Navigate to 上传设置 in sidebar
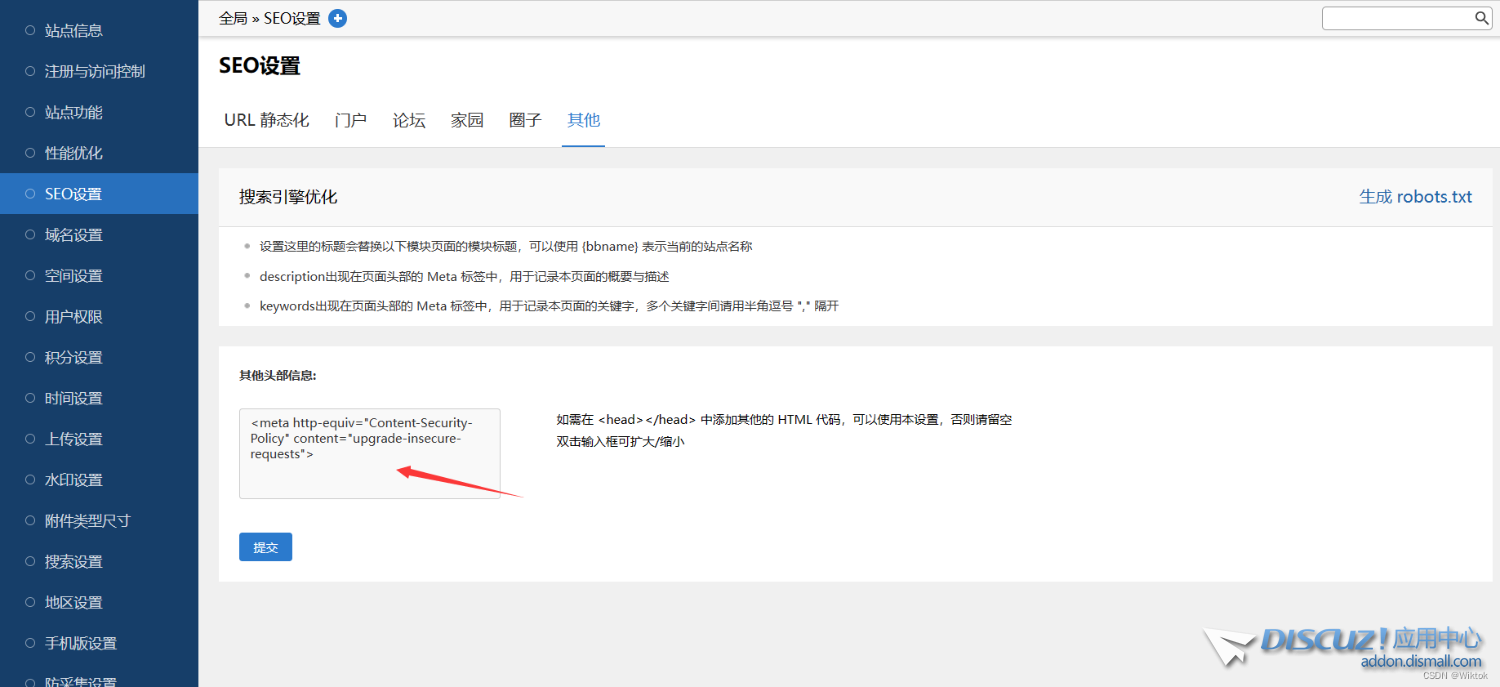 click(74, 439)
